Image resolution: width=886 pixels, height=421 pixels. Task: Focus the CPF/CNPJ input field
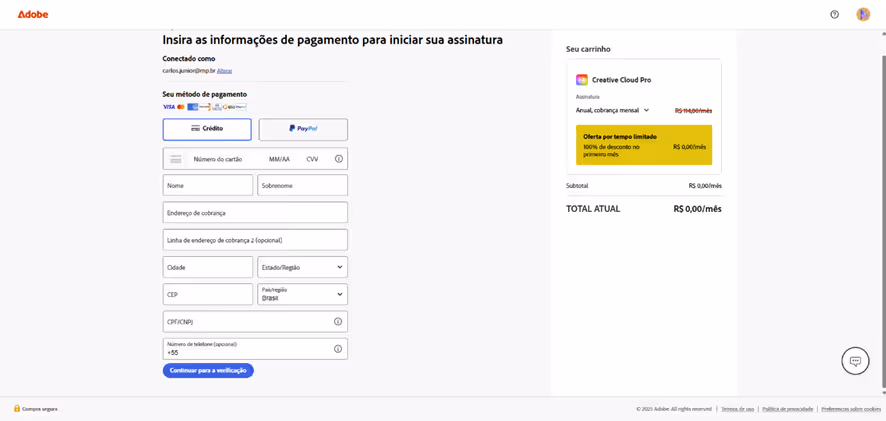pyautogui.click(x=255, y=322)
